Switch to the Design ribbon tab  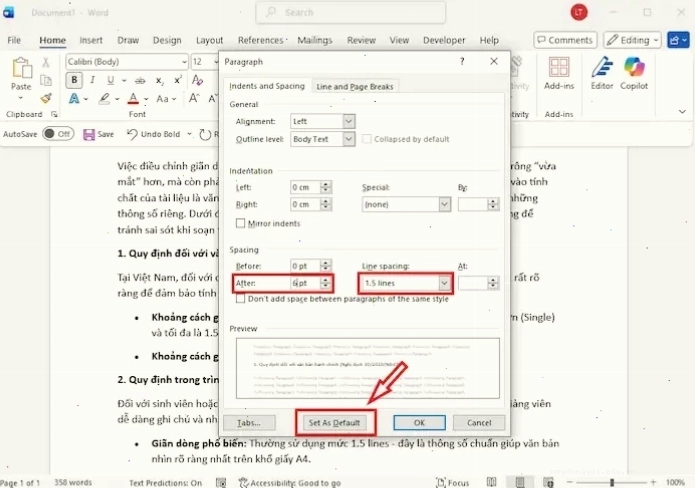click(x=167, y=40)
